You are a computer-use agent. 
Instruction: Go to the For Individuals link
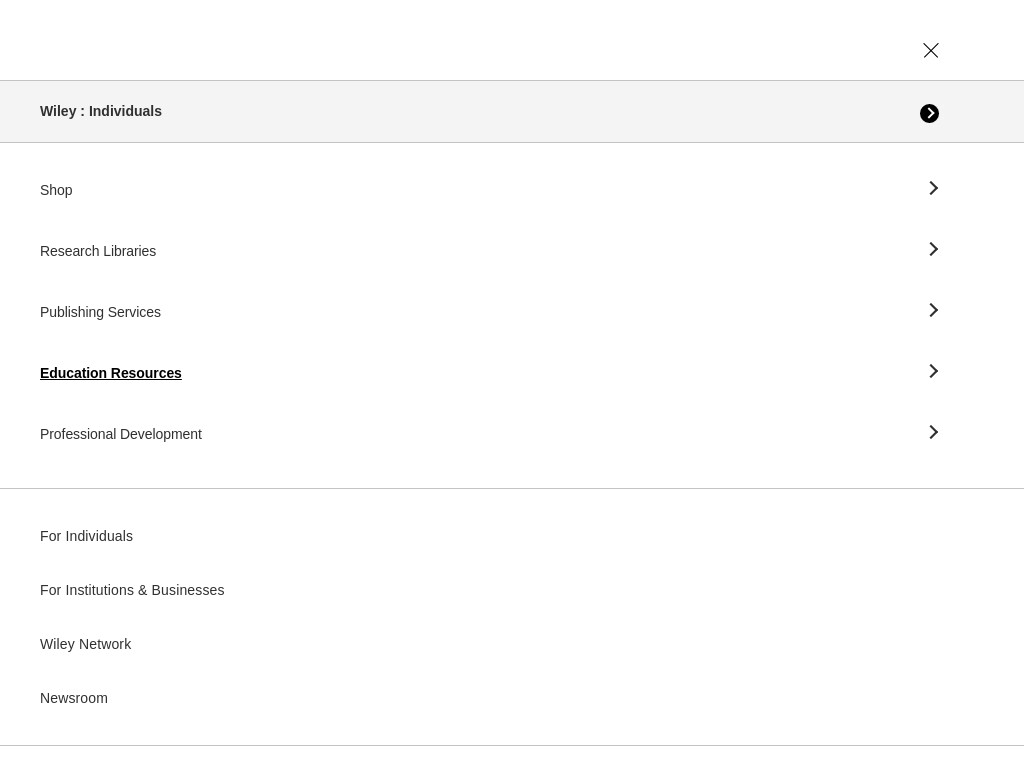tap(86, 536)
